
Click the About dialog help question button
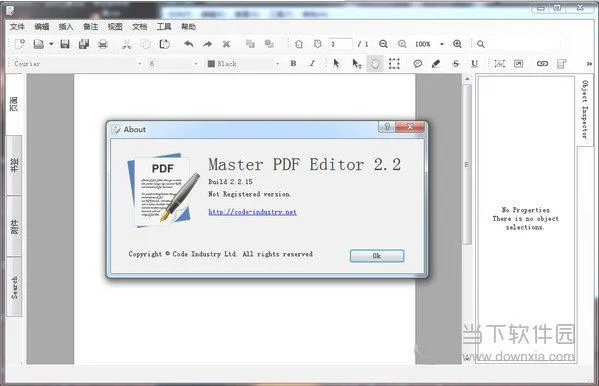point(387,127)
